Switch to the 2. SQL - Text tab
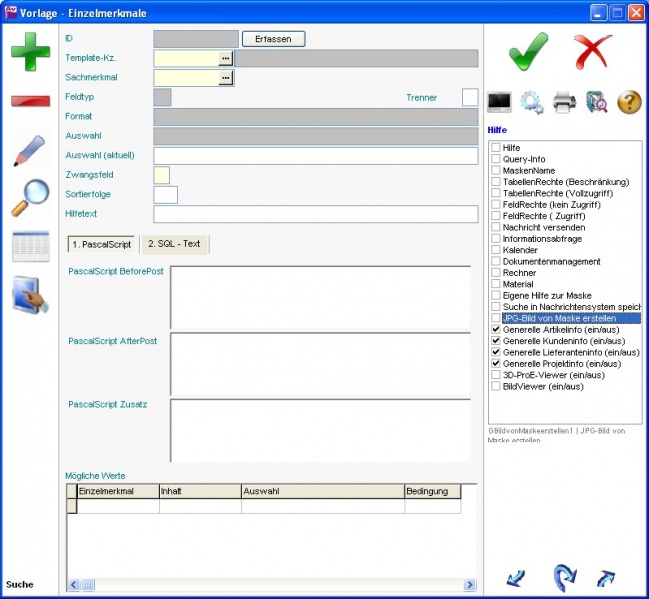 tap(174, 244)
